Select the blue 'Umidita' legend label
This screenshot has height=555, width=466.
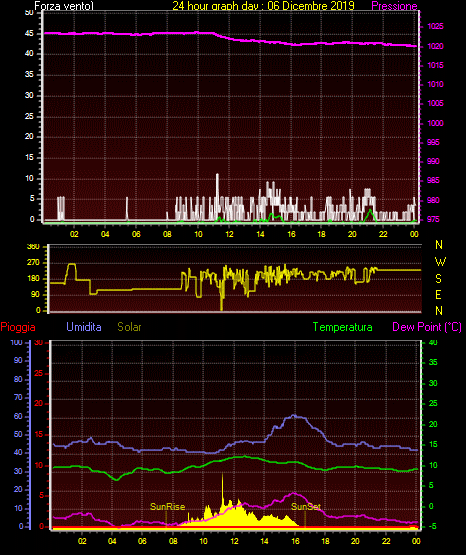click(84, 327)
